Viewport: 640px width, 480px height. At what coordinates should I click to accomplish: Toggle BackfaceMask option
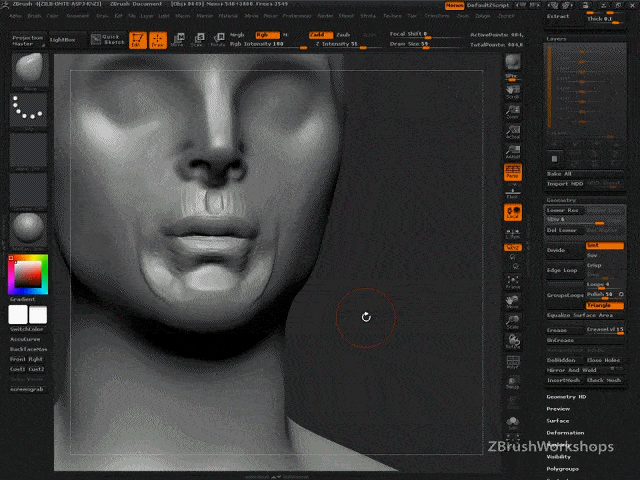[x=28, y=349]
